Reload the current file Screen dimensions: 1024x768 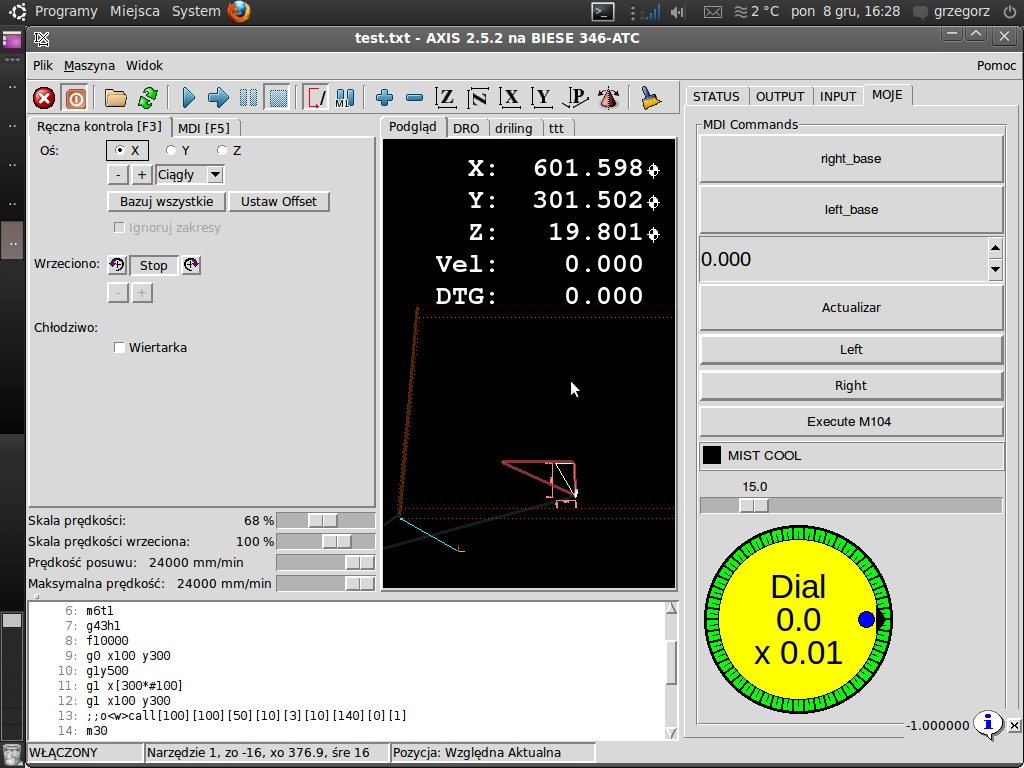pyautogui.click(x=148, y=99)
